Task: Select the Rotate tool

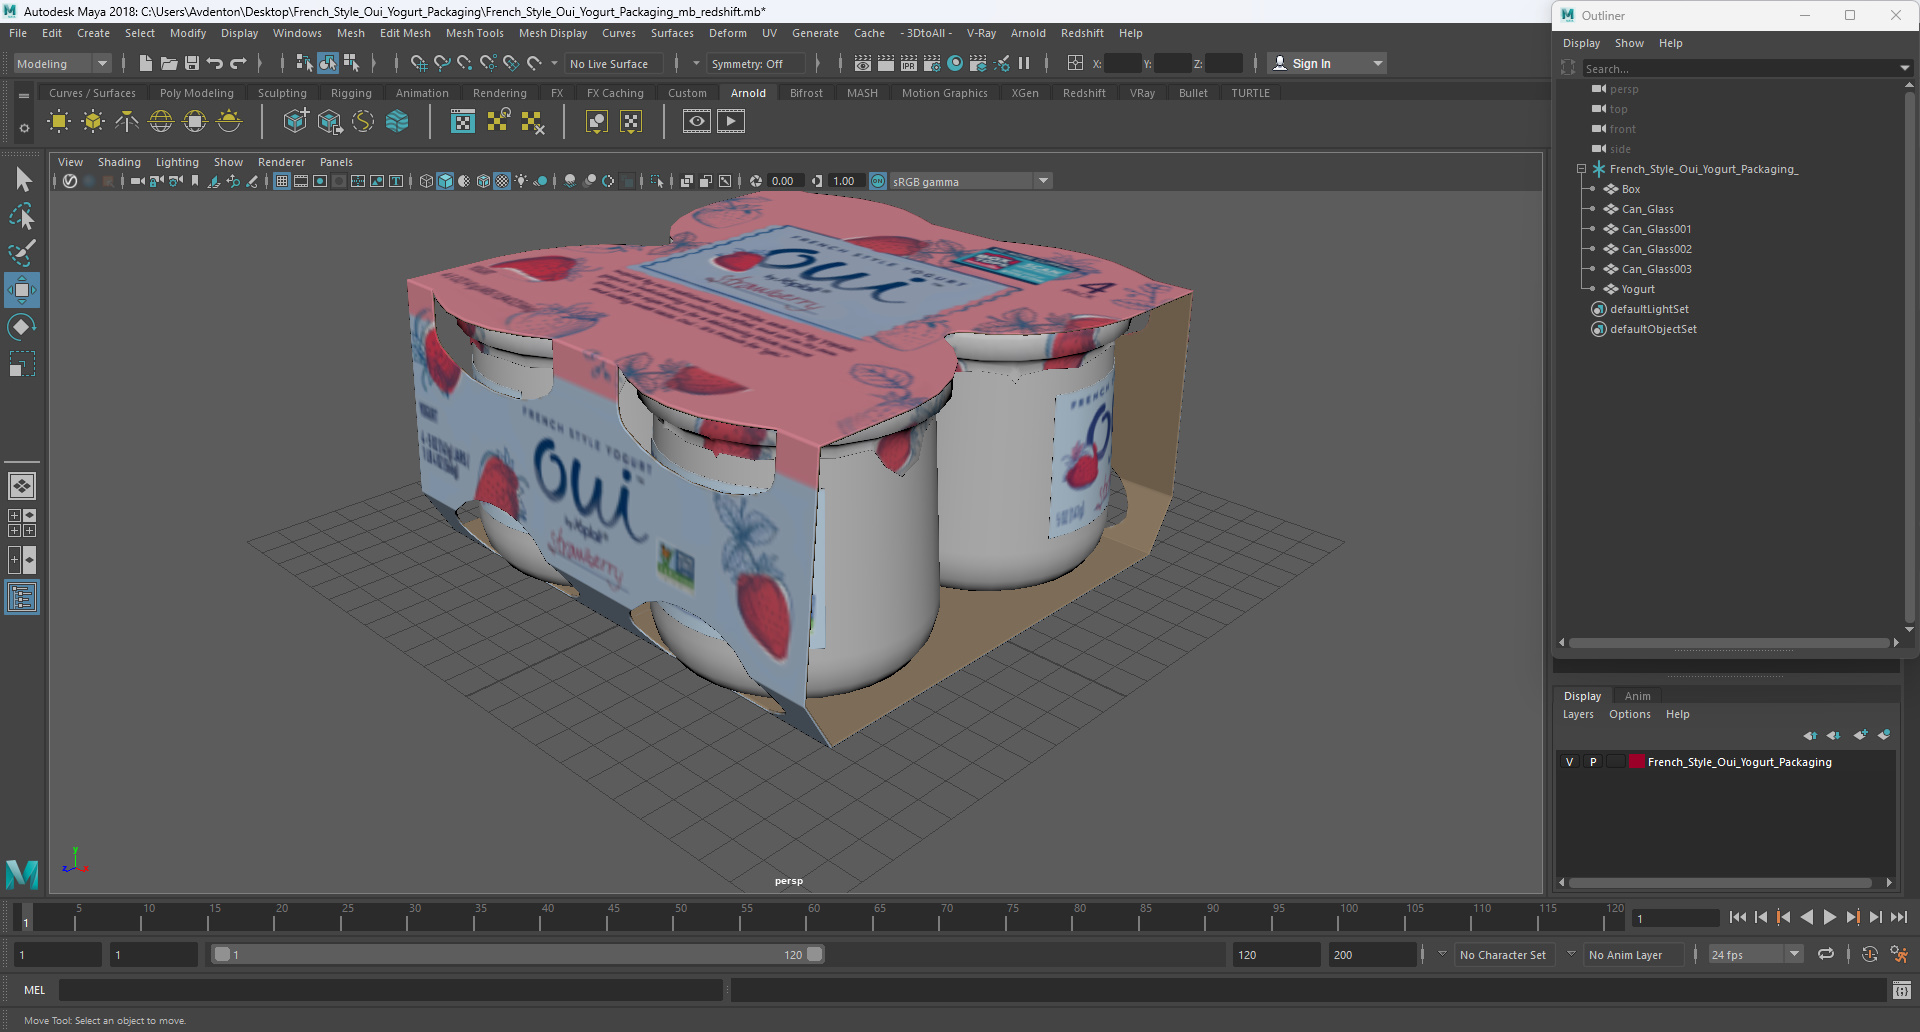Action: (x=22, y=327)
